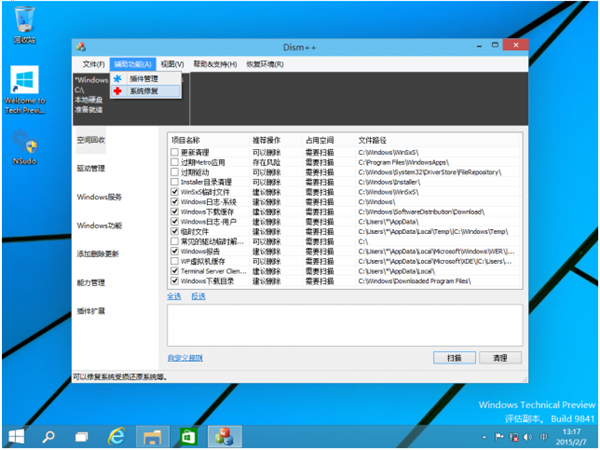Uncheck the Windows报告 checkbox
Screen dimensions: 600x450
pos(174,251)
